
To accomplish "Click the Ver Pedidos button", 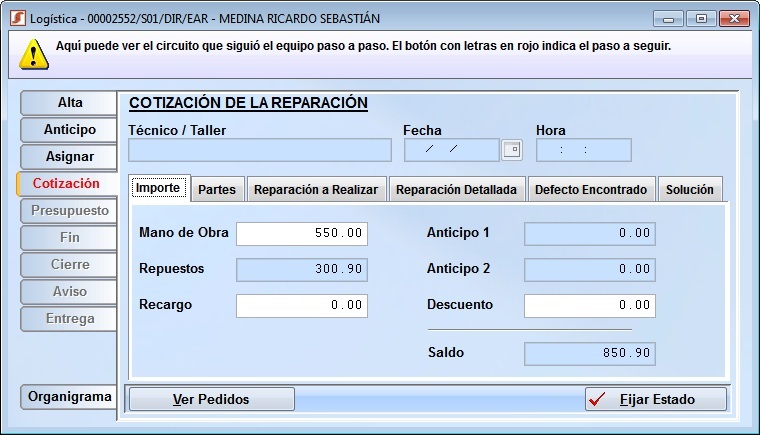I will pos(211,399).
